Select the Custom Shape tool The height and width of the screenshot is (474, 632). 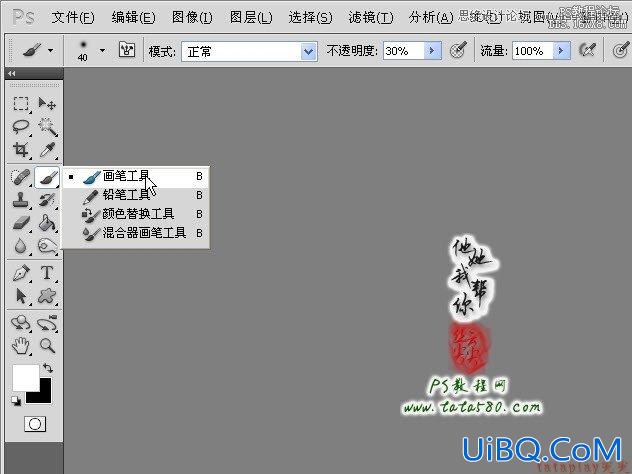pos(47,296)
